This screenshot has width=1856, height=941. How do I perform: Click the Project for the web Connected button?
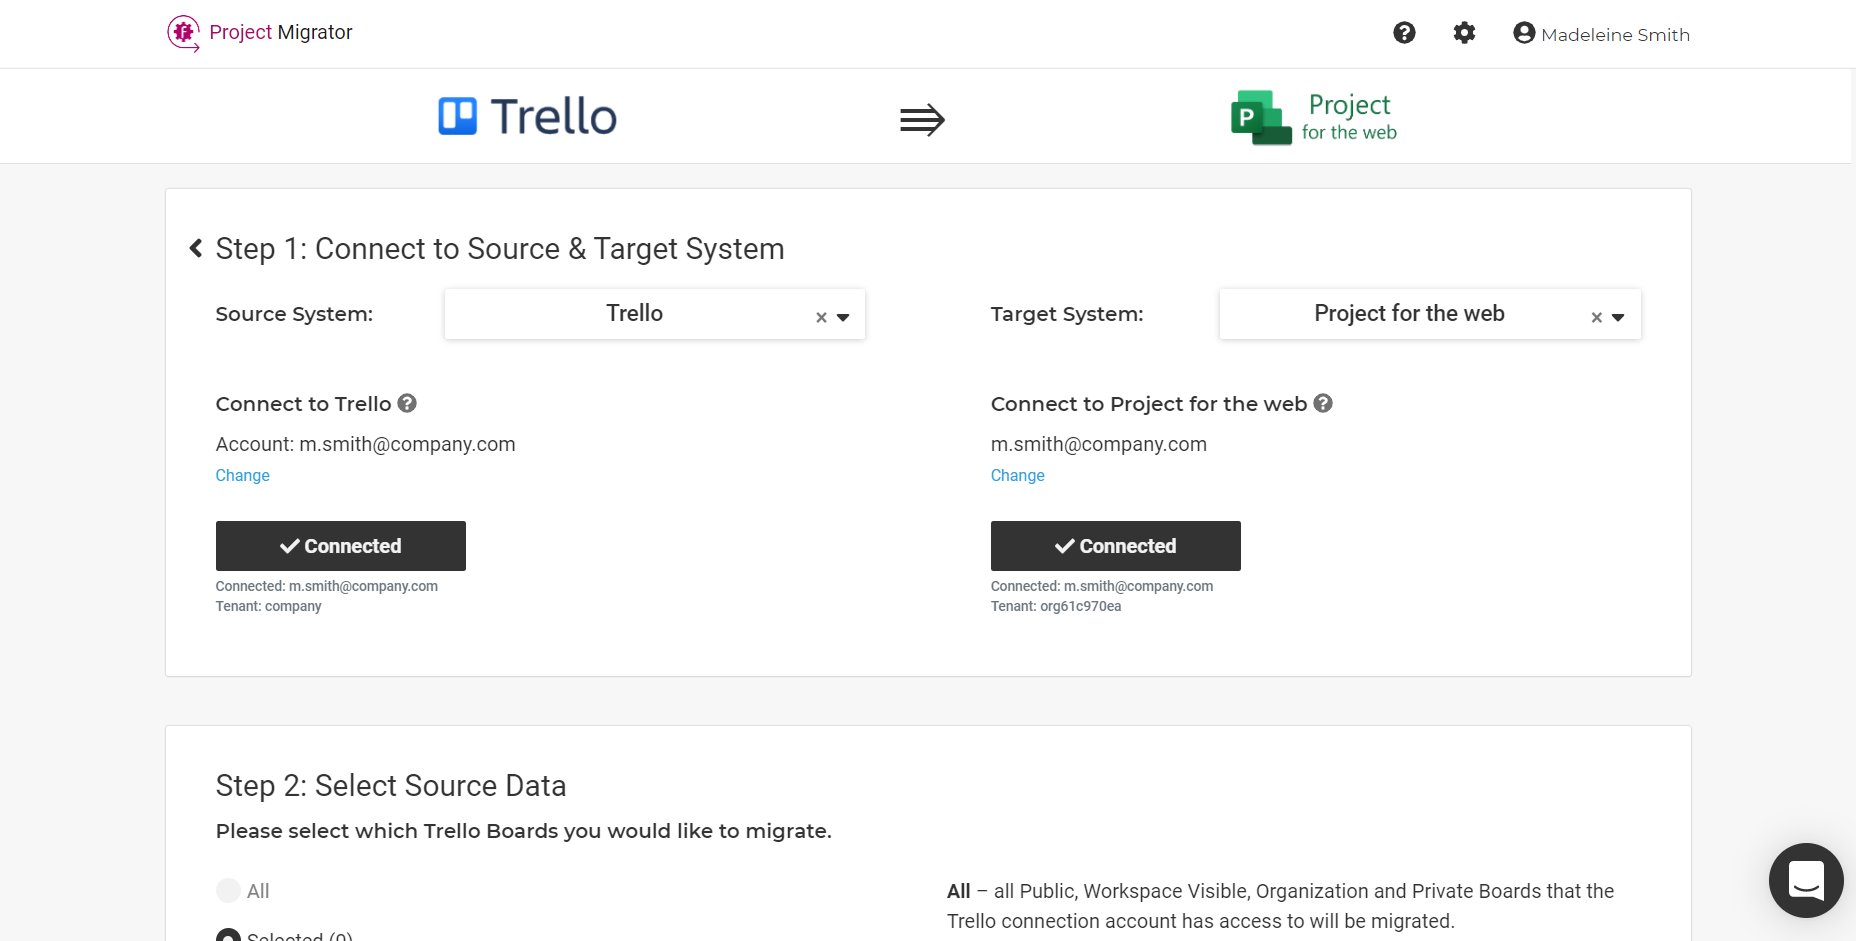pos(1116,546)
